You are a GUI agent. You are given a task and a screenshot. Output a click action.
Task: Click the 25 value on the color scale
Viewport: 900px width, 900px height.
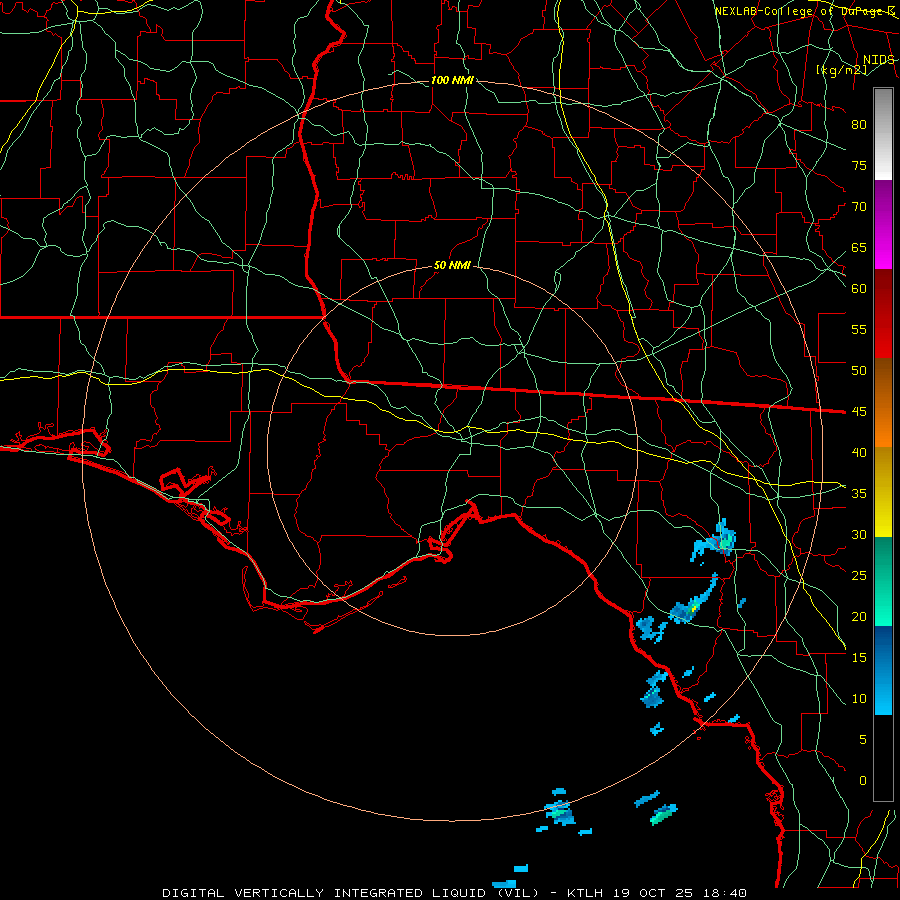859,576
